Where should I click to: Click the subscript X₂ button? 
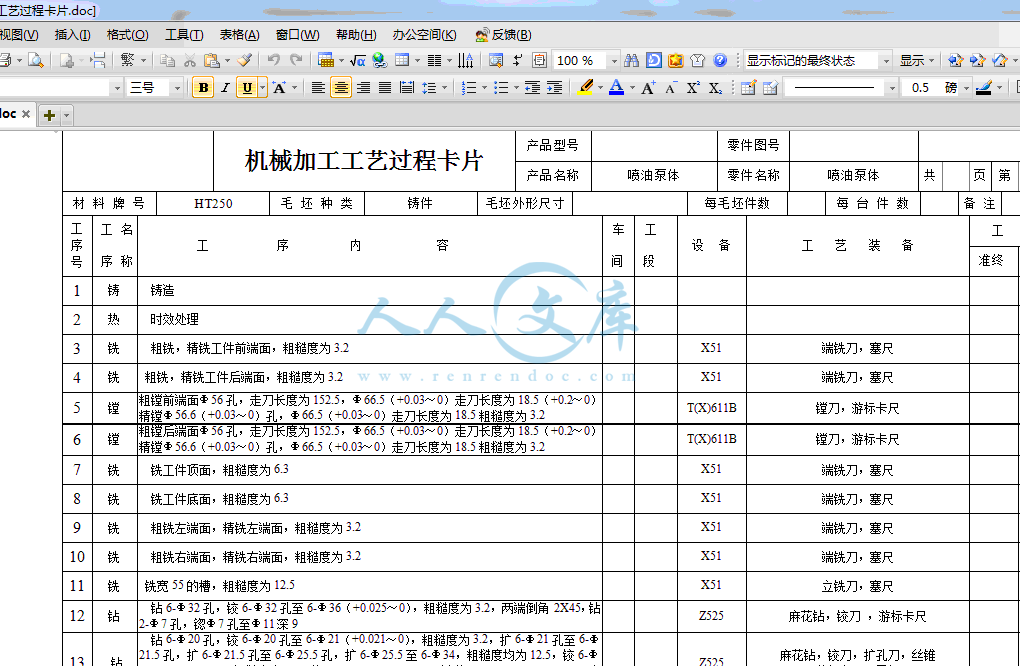(x=715, y=88)
